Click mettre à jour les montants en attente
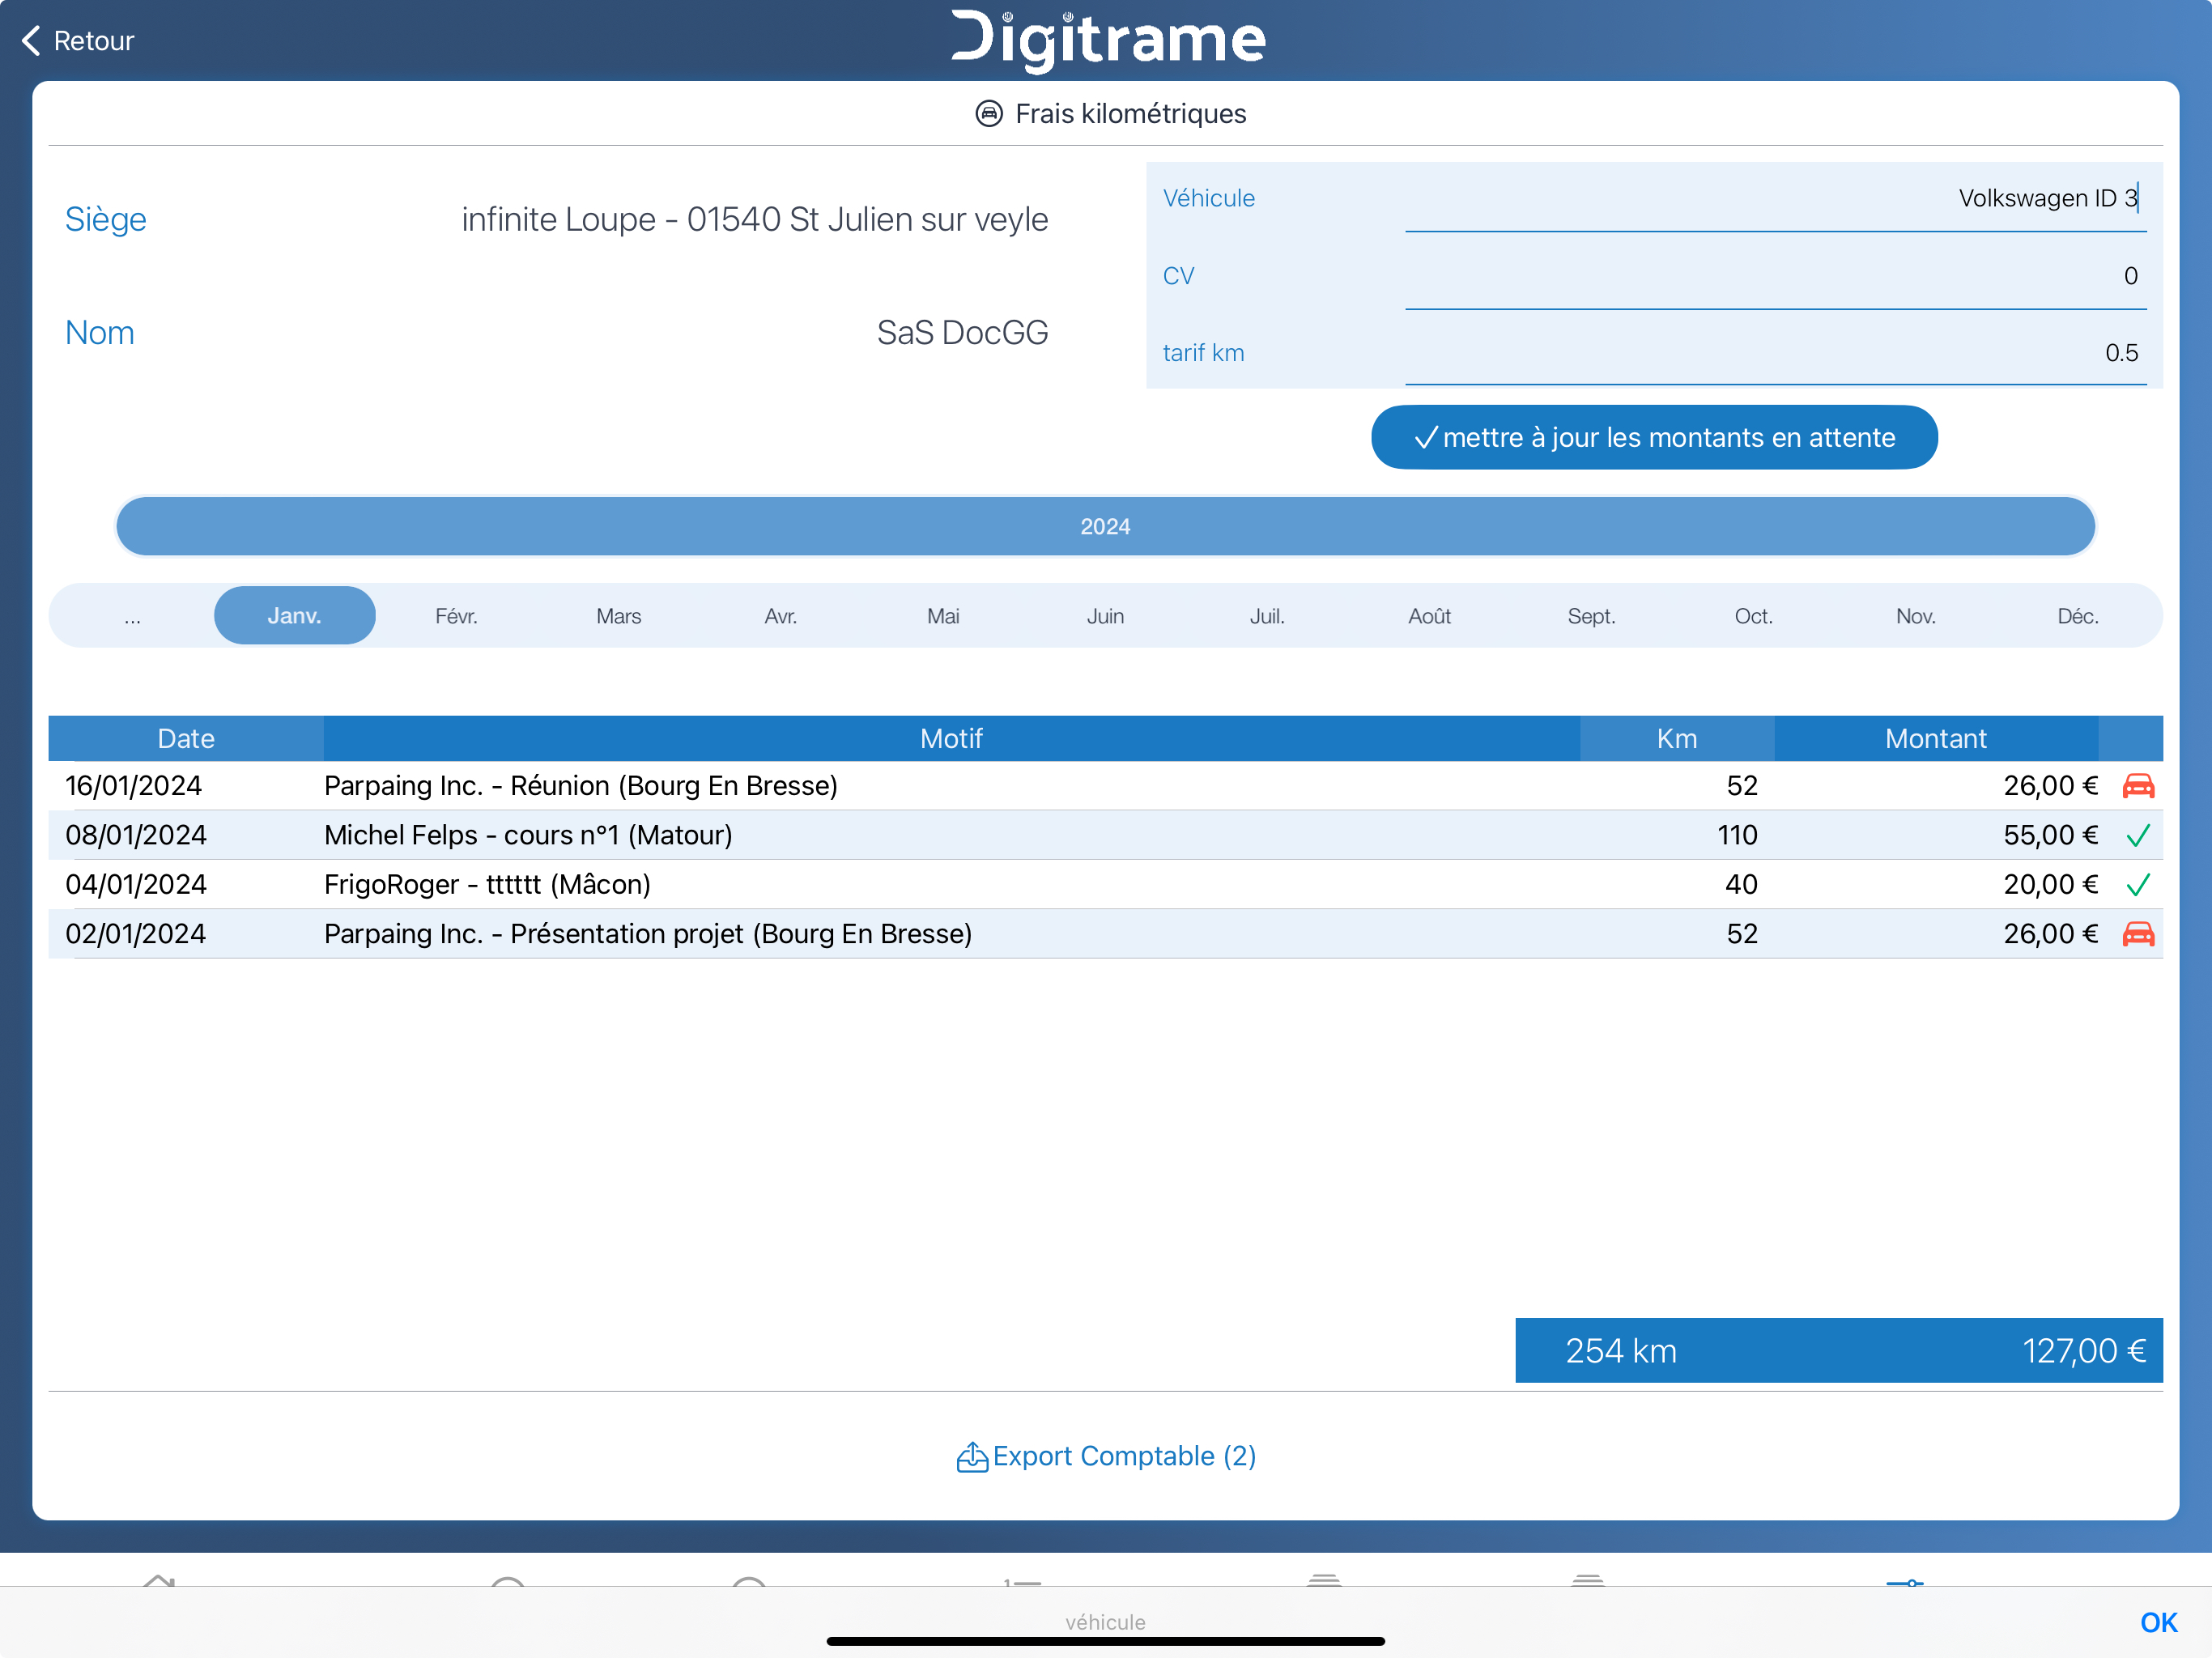 coord(1654,437)
